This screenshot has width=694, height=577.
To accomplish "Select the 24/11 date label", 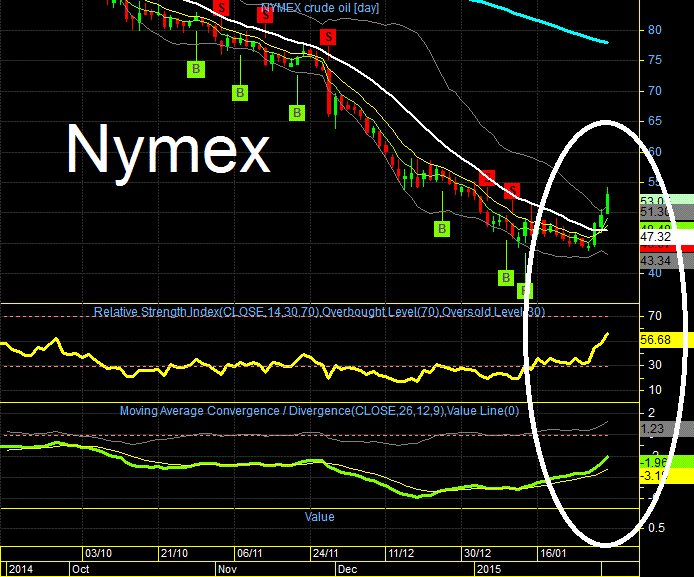I will (326, 553).
